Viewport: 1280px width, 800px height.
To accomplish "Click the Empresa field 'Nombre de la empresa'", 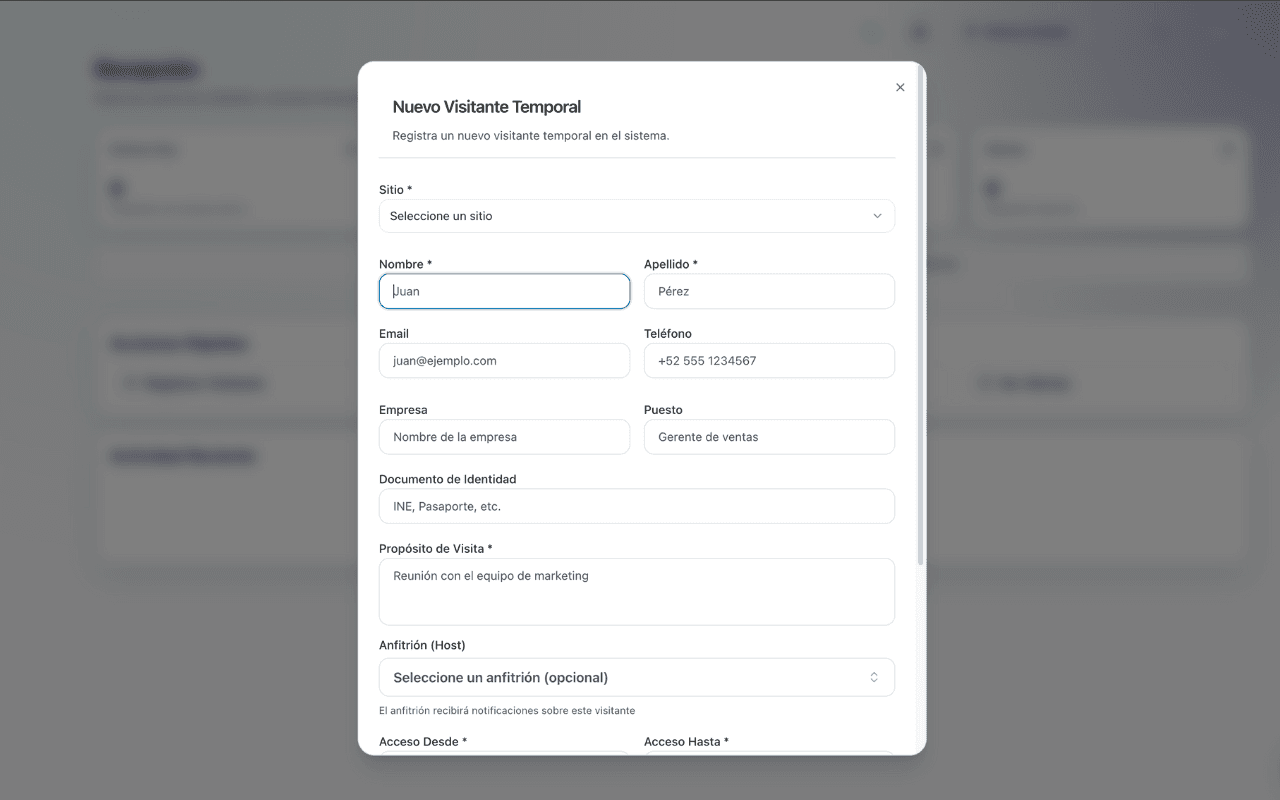I will pos(504,437).
